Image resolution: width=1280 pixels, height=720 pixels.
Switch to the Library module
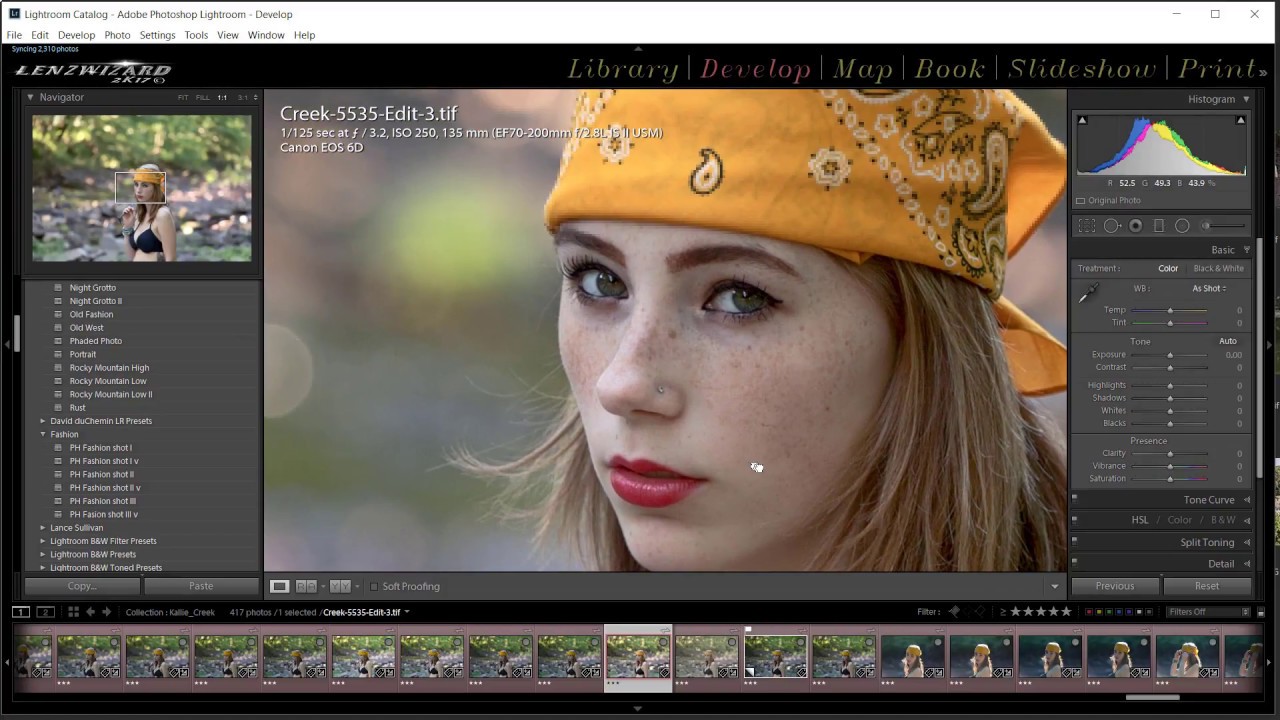tap(623, 69)
